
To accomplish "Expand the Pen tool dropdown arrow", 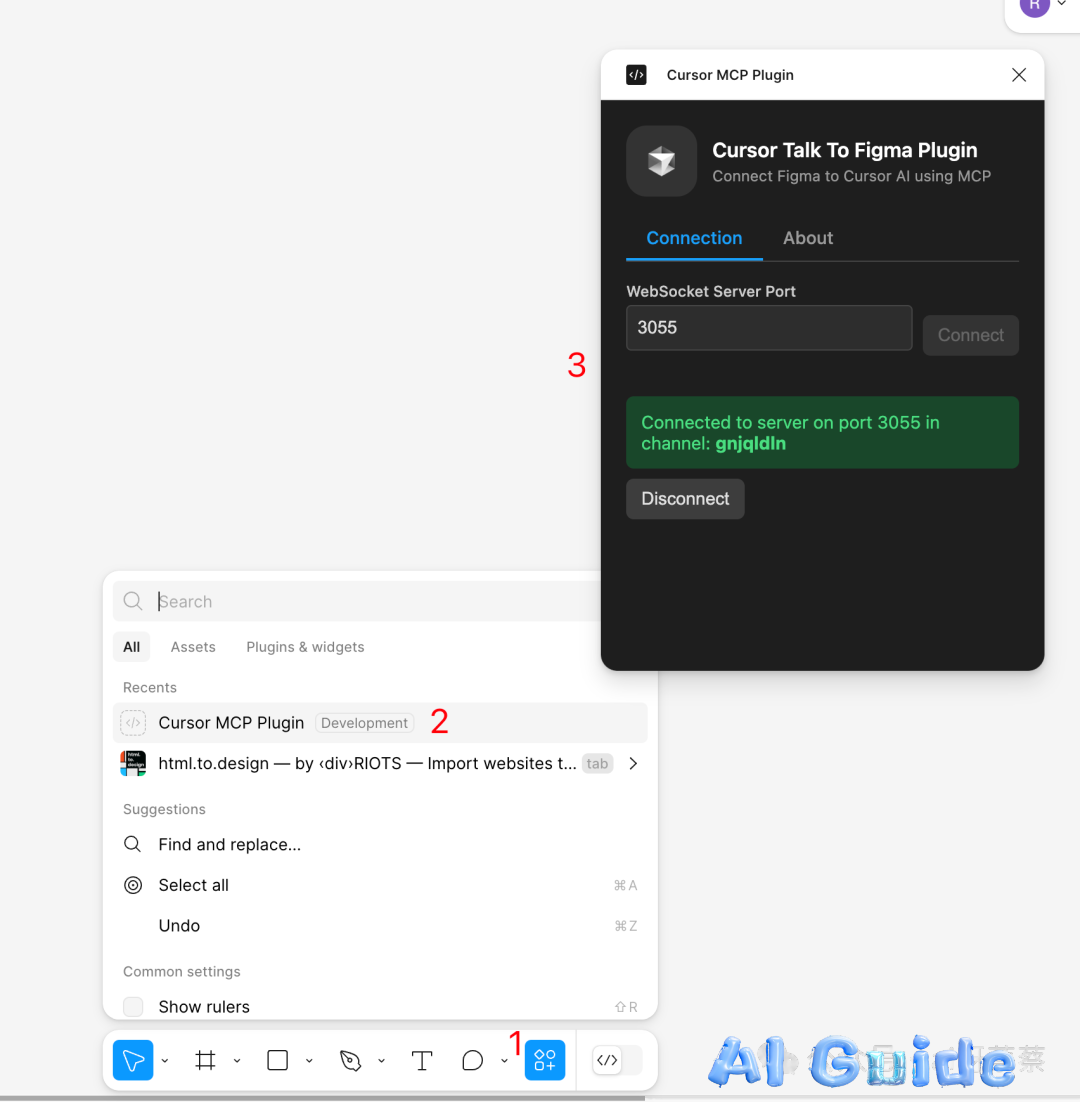I will [x=382, y=1061].
